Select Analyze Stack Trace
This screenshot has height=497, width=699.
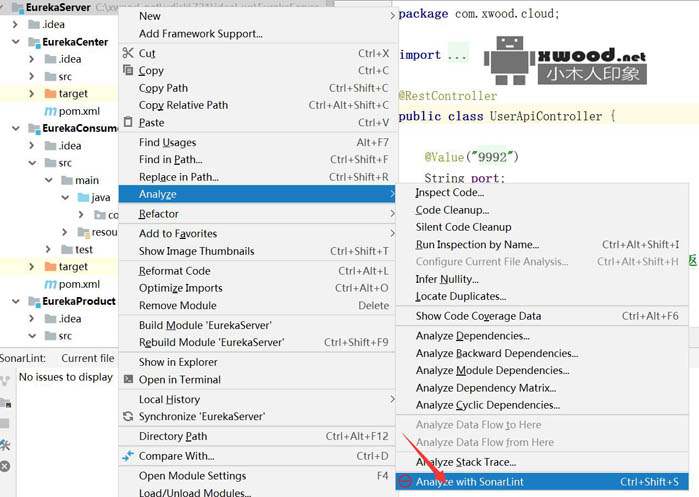pyautogui.click(x=542, y=462)
